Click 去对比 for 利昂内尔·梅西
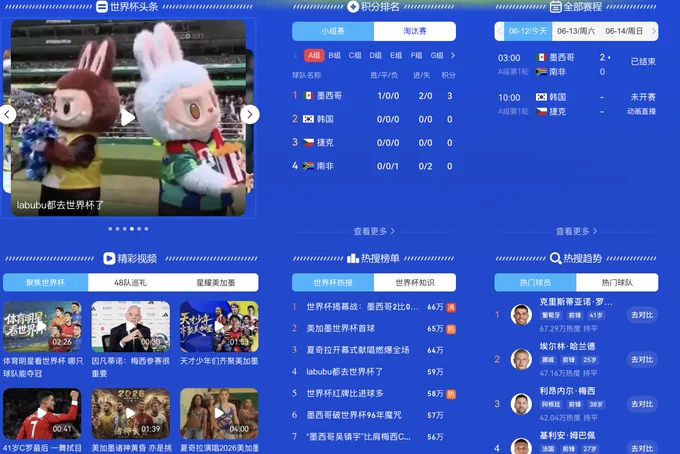Screen dimensions: 680x454 coord(642,404)
